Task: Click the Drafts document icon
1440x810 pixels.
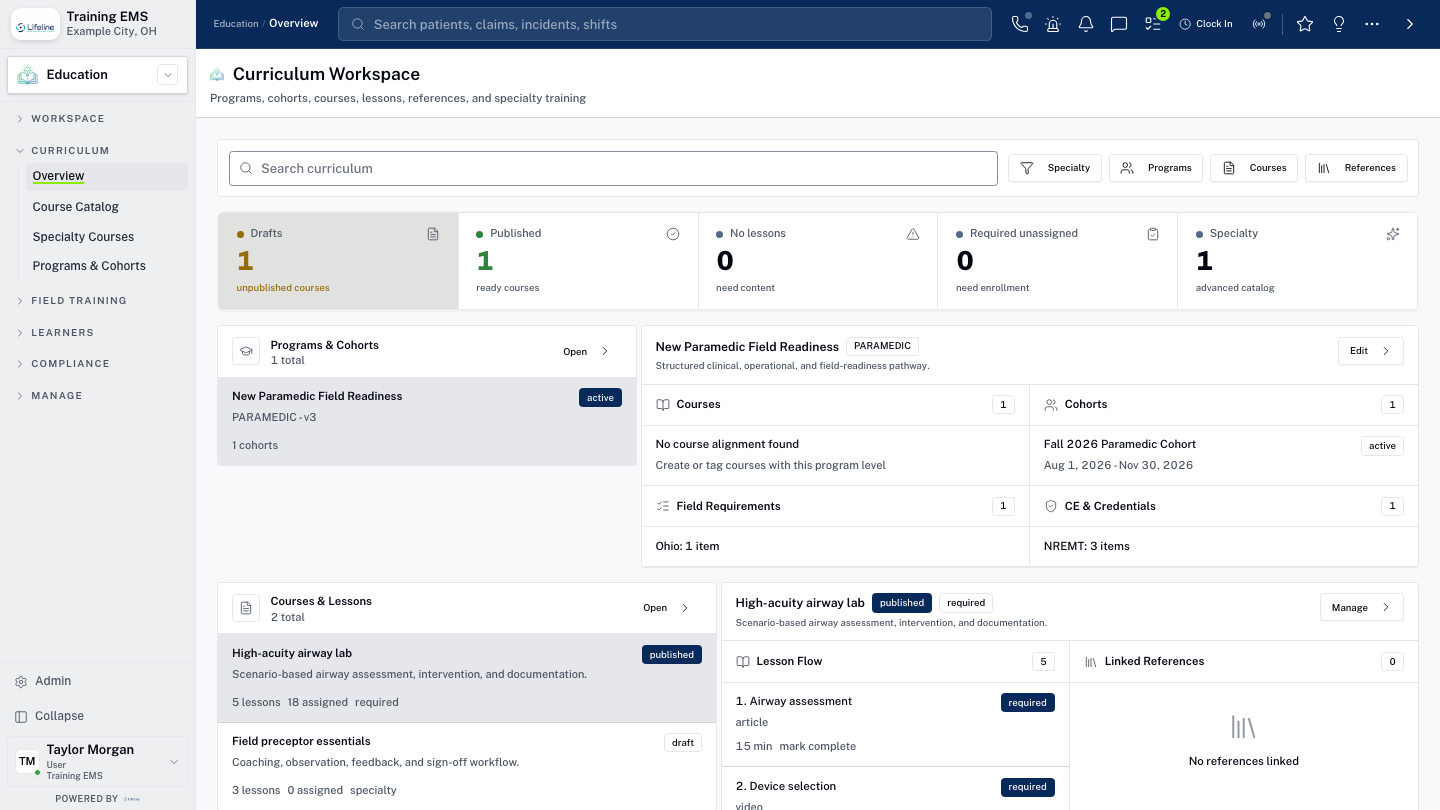Action: point(433,234)
